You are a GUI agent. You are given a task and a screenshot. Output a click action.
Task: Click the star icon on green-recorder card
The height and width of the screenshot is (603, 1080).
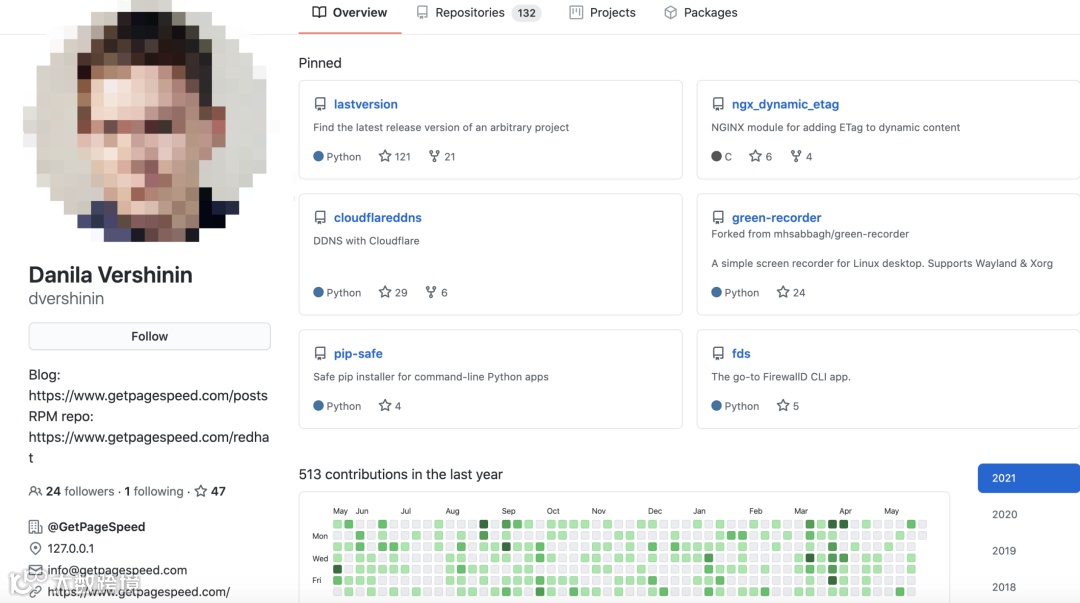[783, 292]
